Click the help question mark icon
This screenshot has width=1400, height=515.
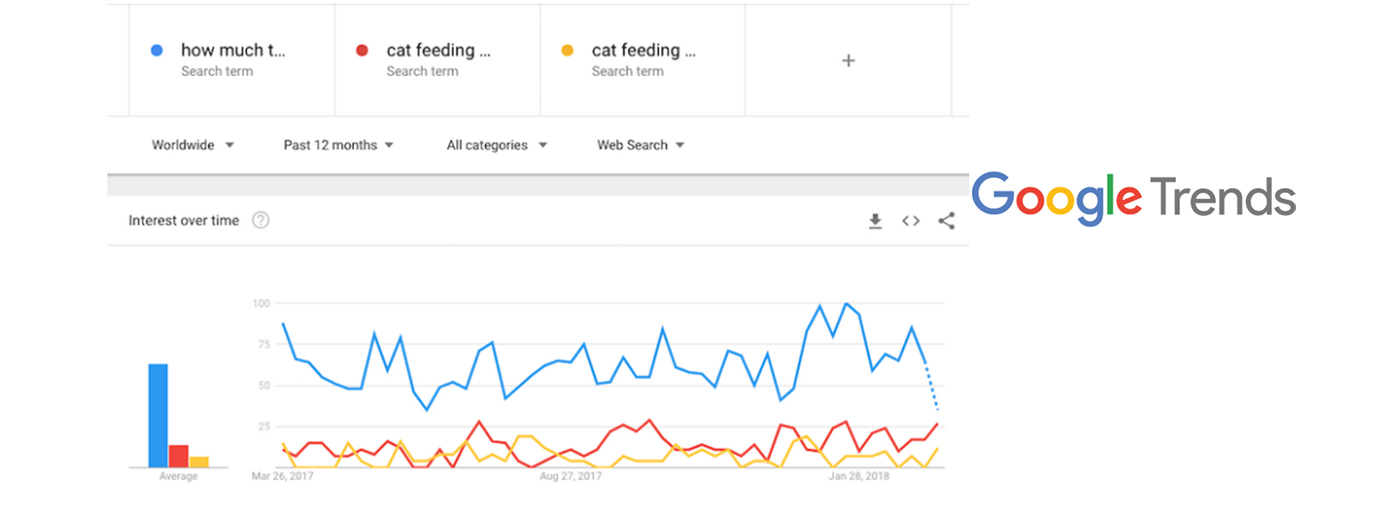(x=260, y=220)
